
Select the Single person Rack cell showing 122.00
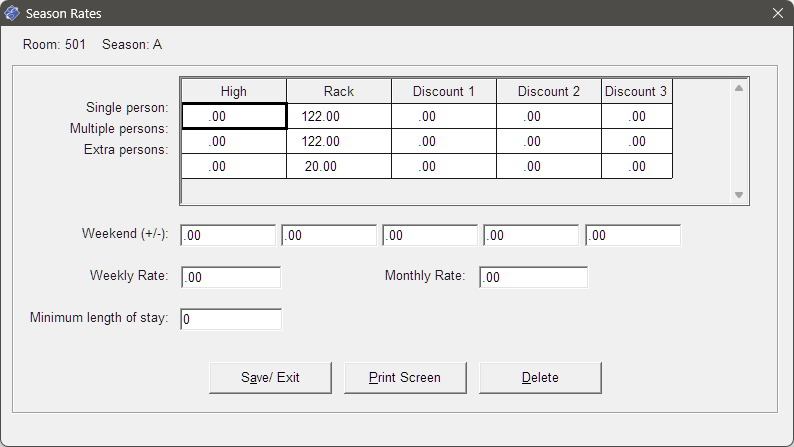(339, 116)
